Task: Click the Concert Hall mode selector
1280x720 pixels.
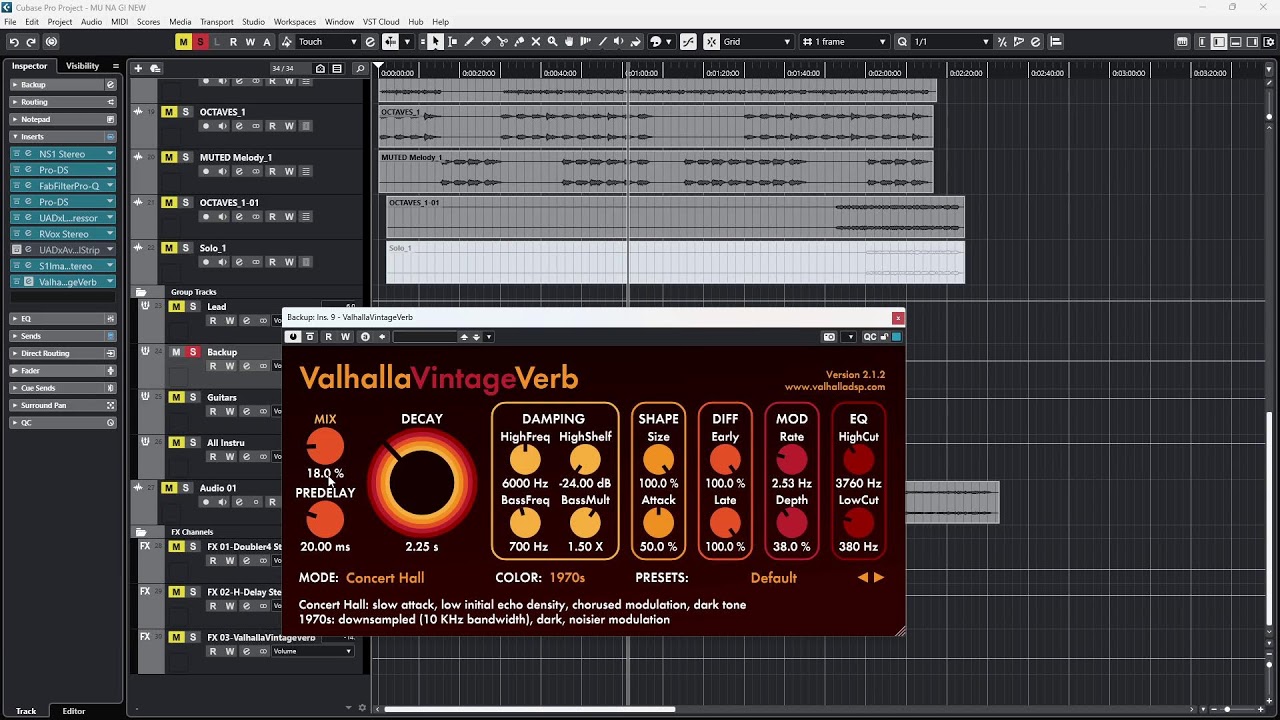Action: (385, 578)
